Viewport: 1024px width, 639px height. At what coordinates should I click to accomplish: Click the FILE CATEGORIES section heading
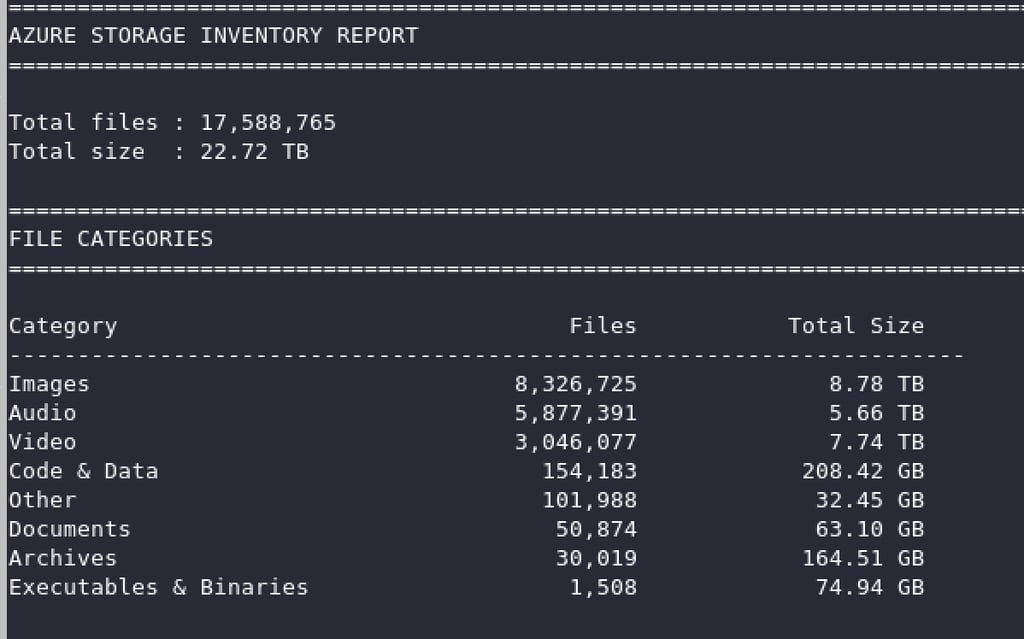(x=111, y=238)
